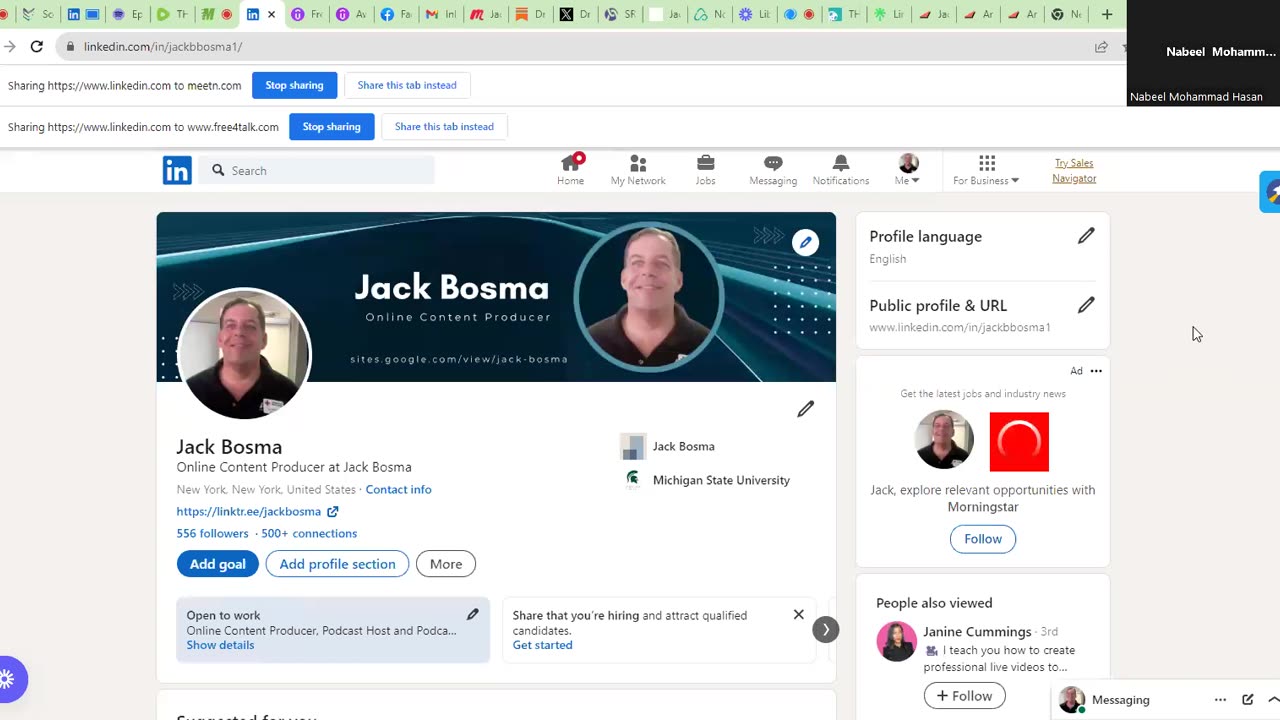This screenshot has width=1280, height=720.
Task: Stop sharing to free4talk.com
Action: point(331,127)
